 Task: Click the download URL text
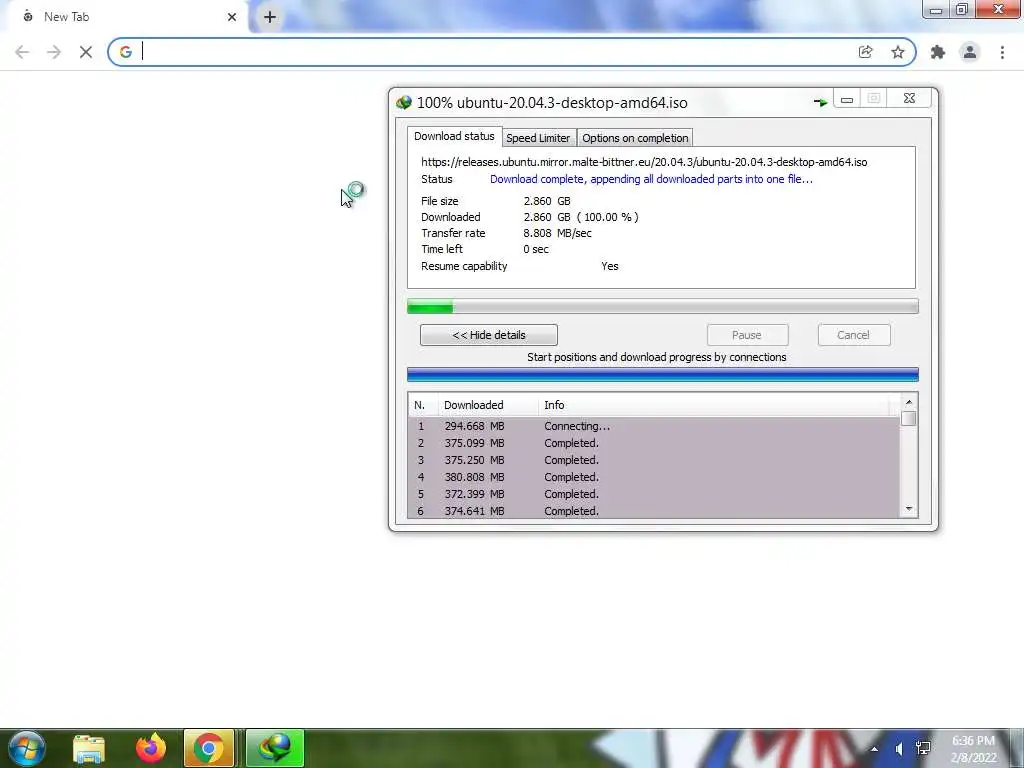tap(644, 162)
